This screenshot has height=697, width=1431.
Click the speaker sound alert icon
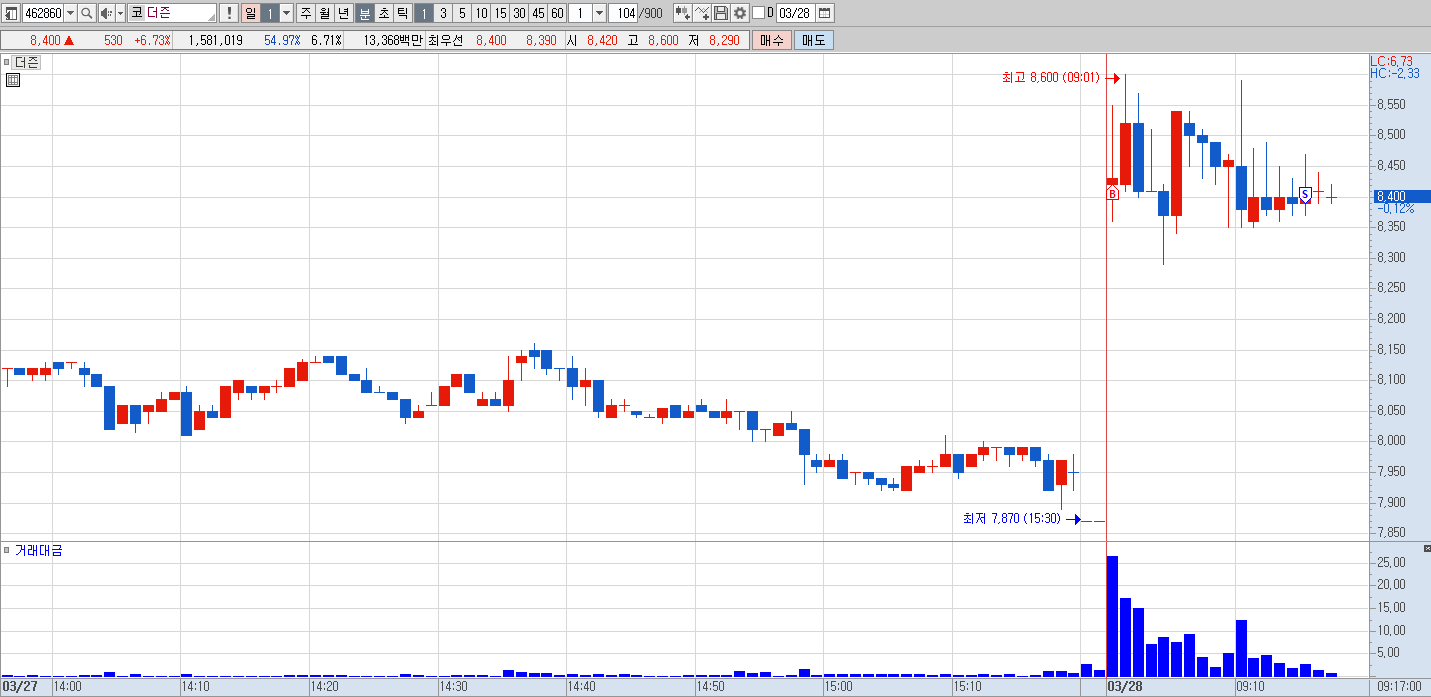click(105, 13)
